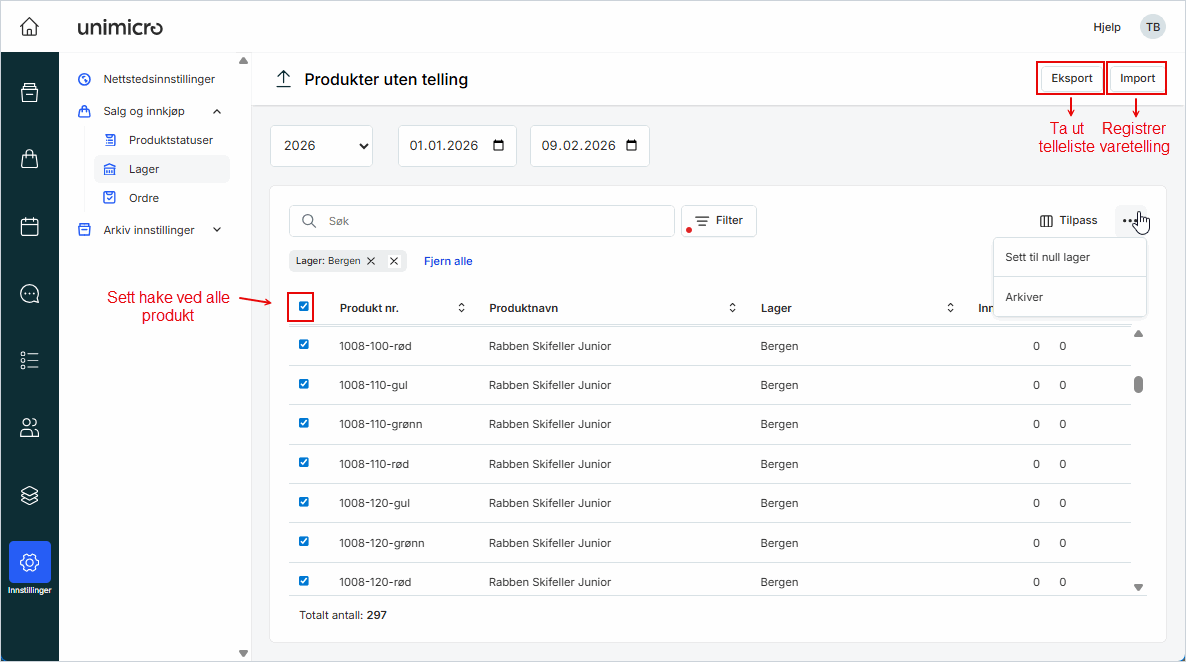The width and height of the screenshot is (1186, 662).
Task: Click Fjern alle to clear filters
Action: point(447,260)
